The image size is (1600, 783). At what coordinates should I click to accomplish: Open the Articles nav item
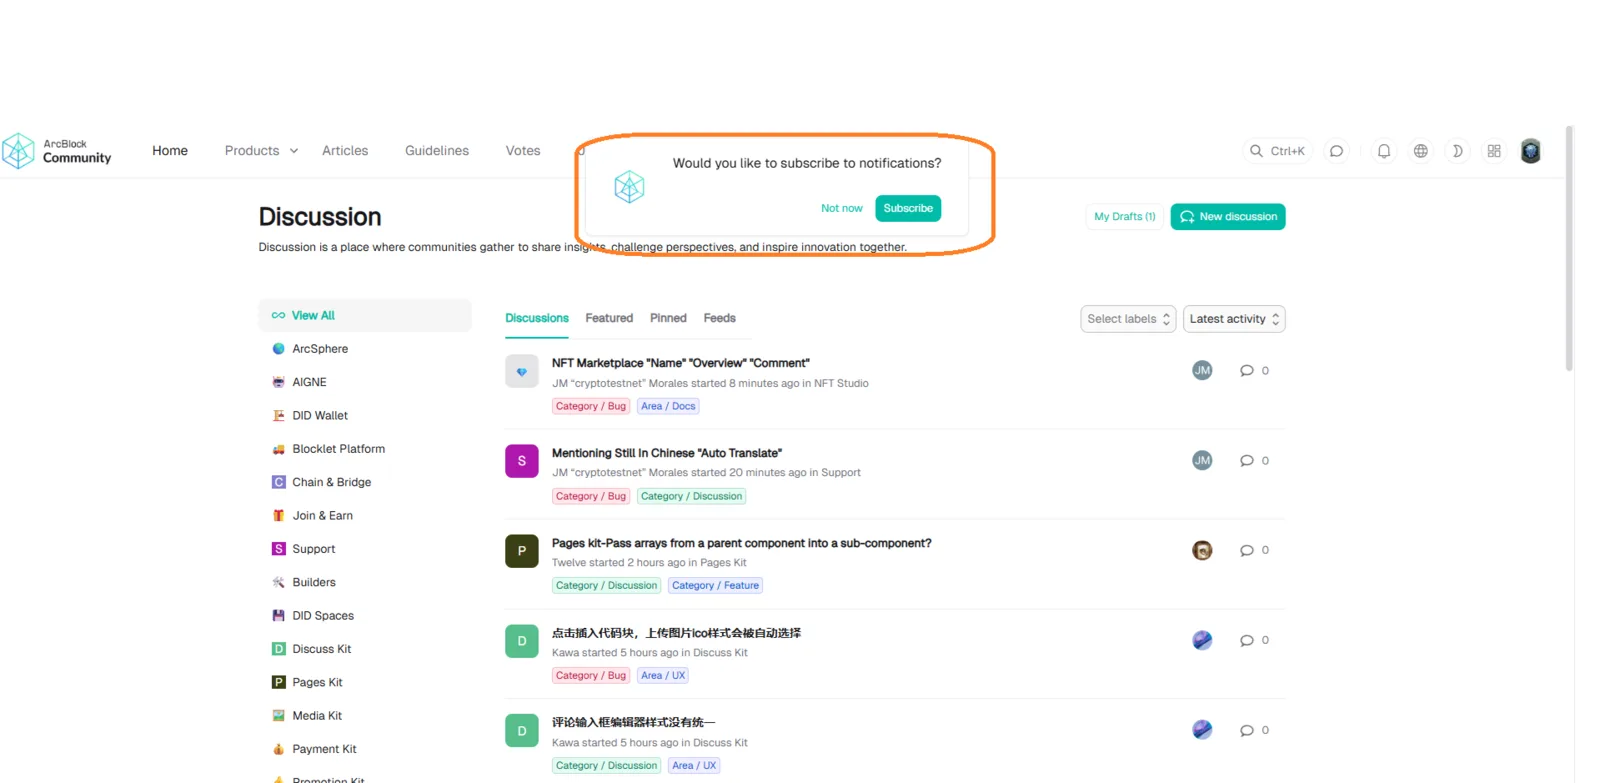[x=345, y=151]
